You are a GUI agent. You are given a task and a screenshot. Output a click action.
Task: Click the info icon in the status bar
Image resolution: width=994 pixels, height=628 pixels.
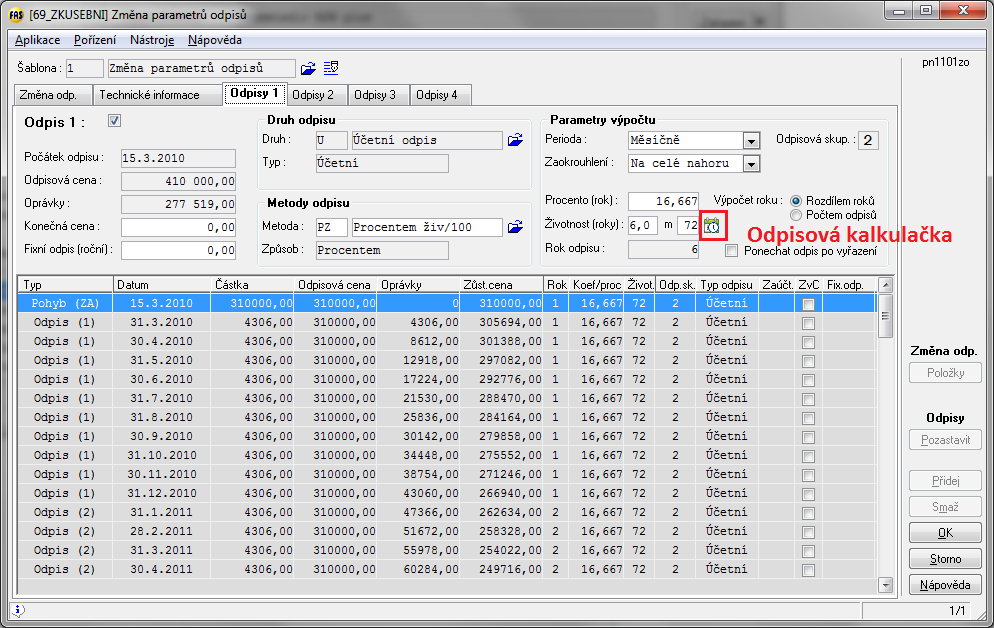(19, 609)
